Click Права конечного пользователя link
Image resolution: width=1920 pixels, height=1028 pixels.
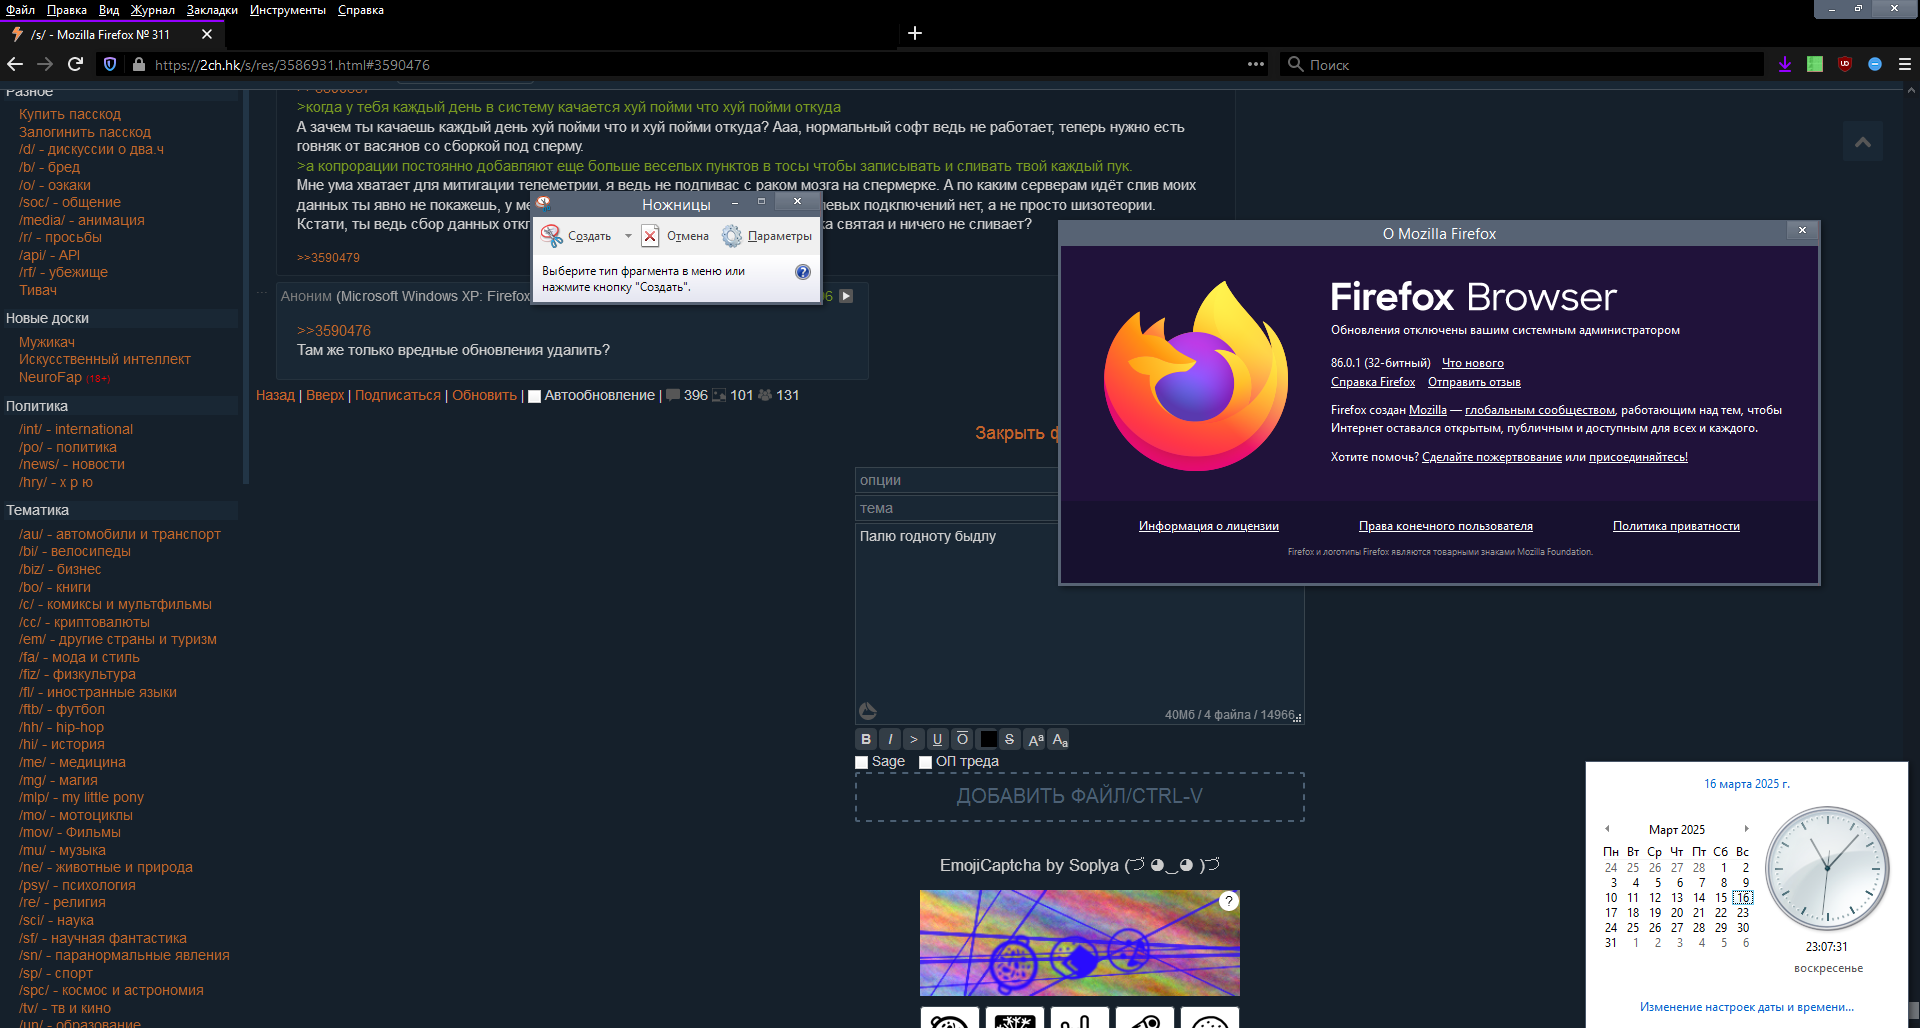(1445, 526)
